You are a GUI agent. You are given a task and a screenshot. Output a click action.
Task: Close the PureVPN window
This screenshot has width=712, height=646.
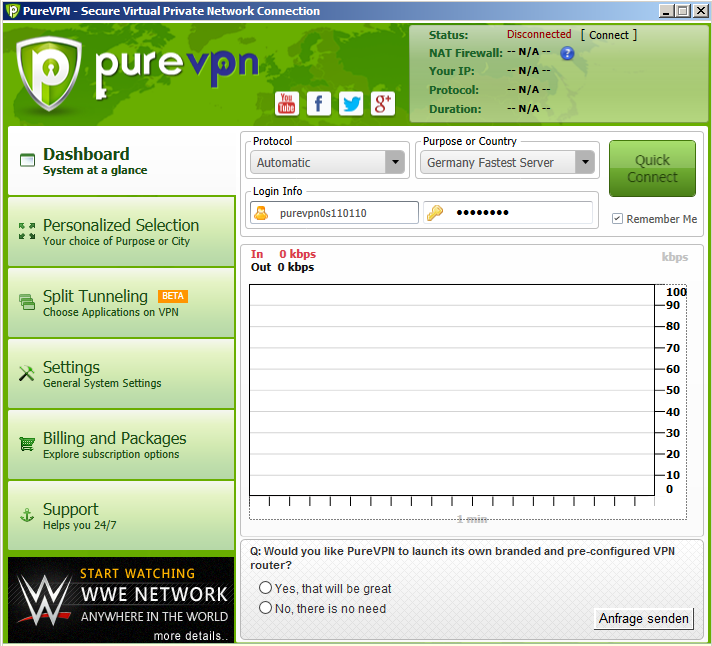click(701, 11)
